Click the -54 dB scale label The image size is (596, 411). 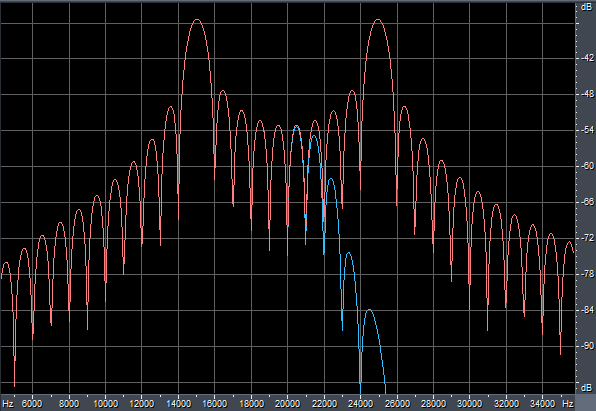point(587,130)
